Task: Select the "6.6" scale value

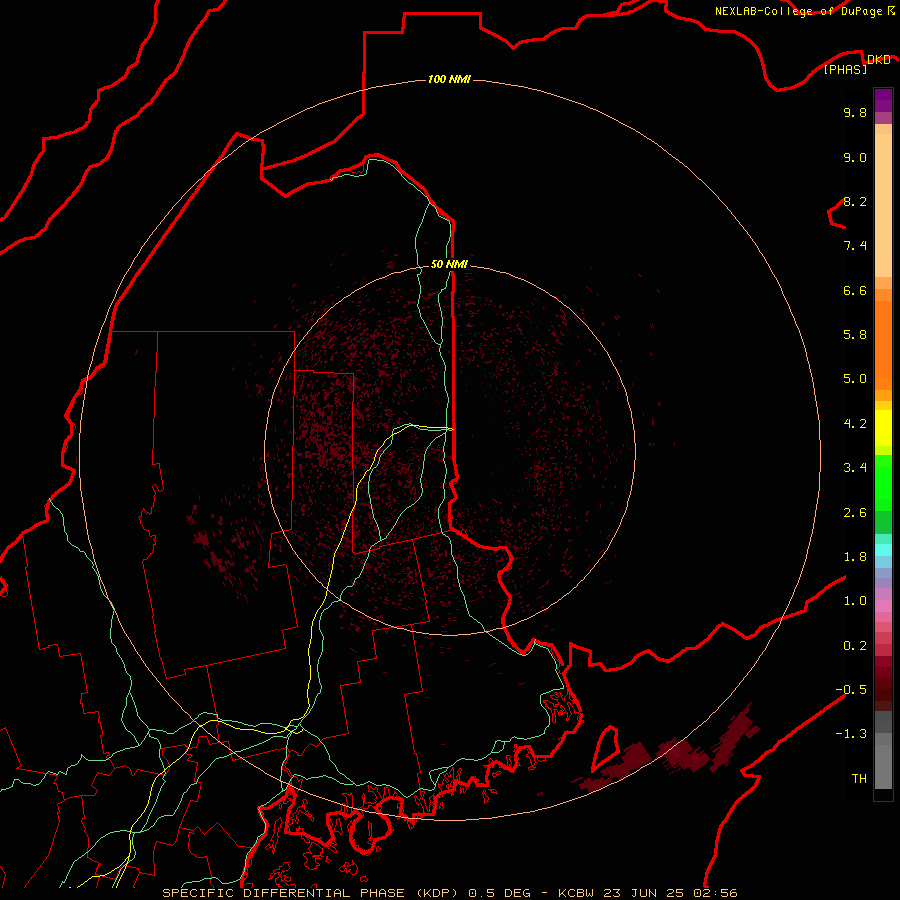Action: [855, 290]
